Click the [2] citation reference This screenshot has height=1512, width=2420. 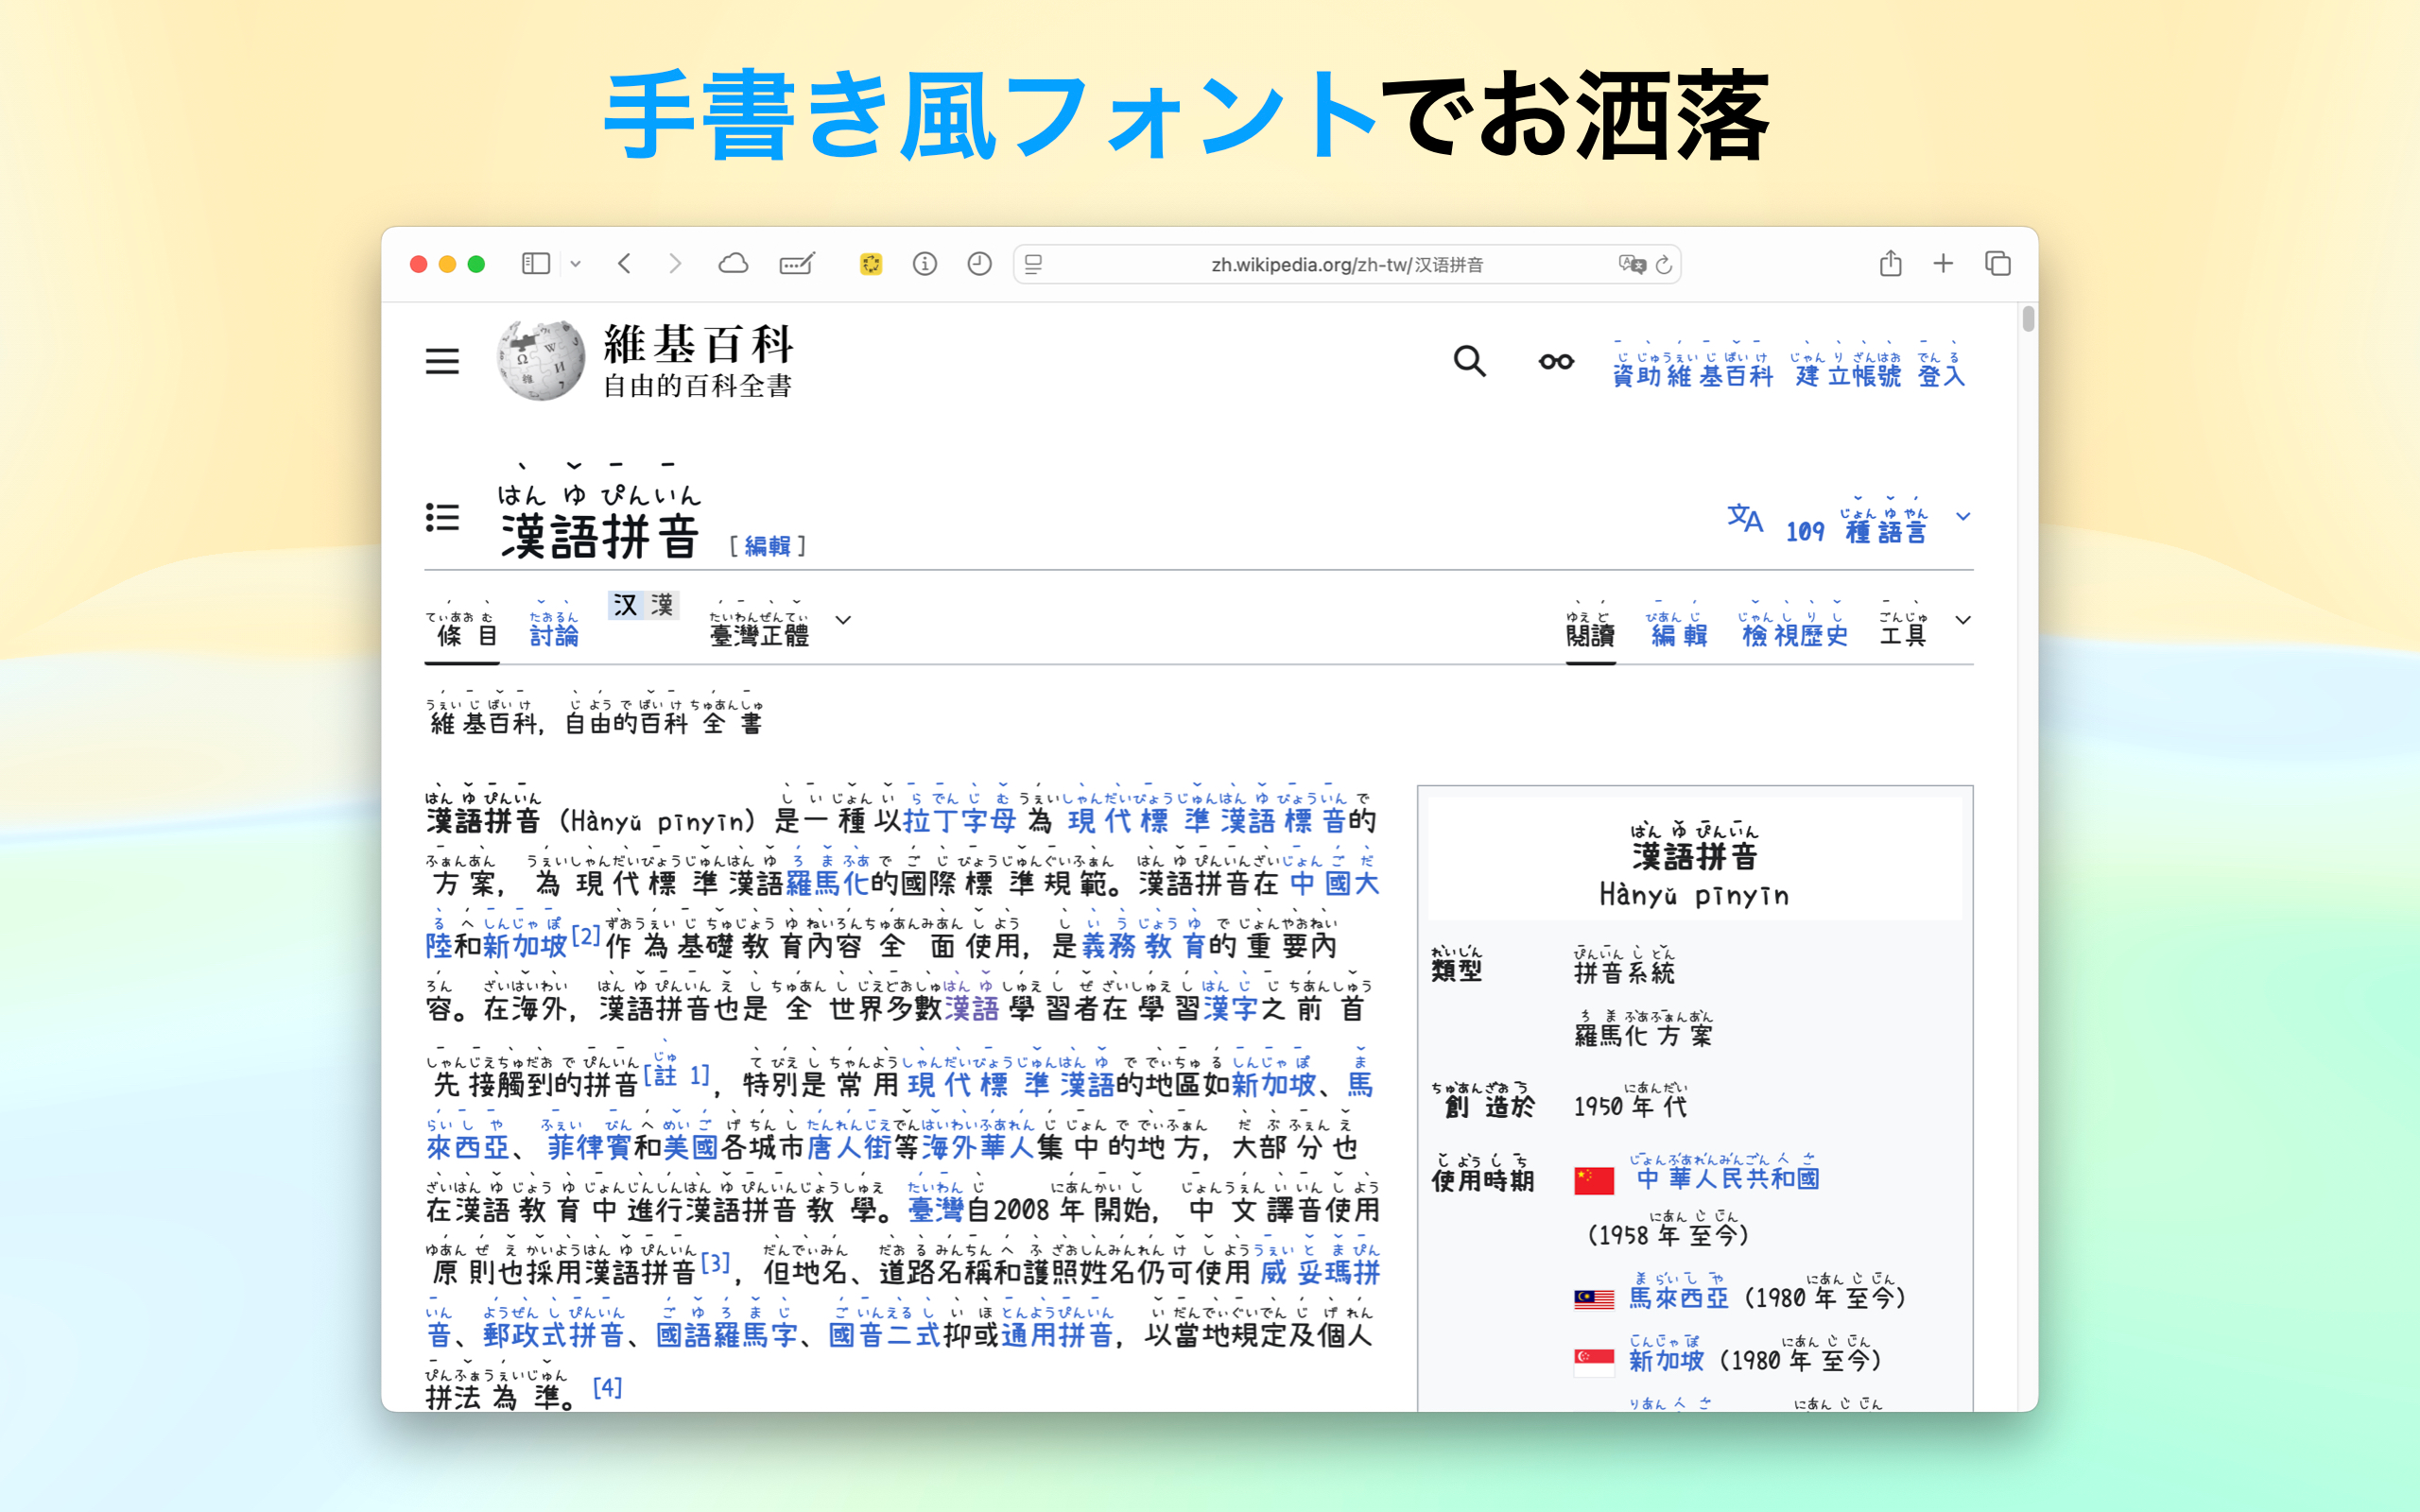point(586,937)
